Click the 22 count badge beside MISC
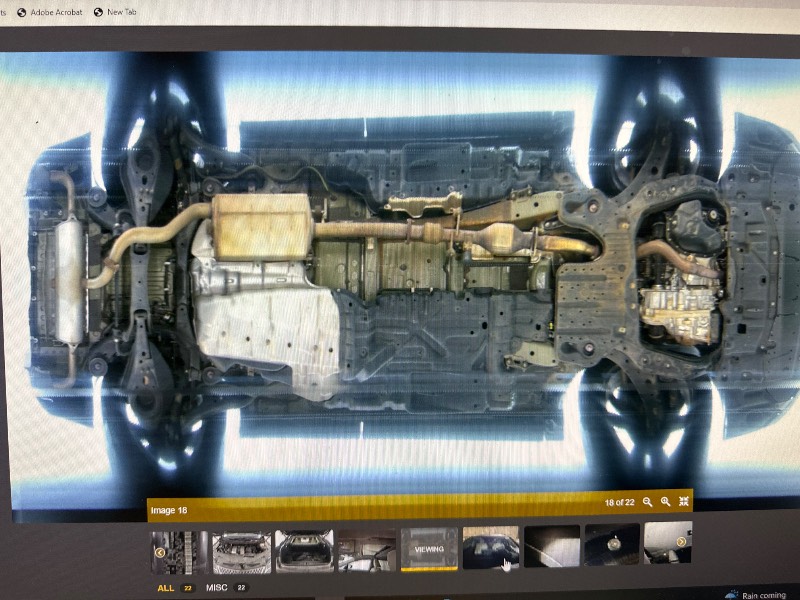The image size is (800, 600). point(240,588)
